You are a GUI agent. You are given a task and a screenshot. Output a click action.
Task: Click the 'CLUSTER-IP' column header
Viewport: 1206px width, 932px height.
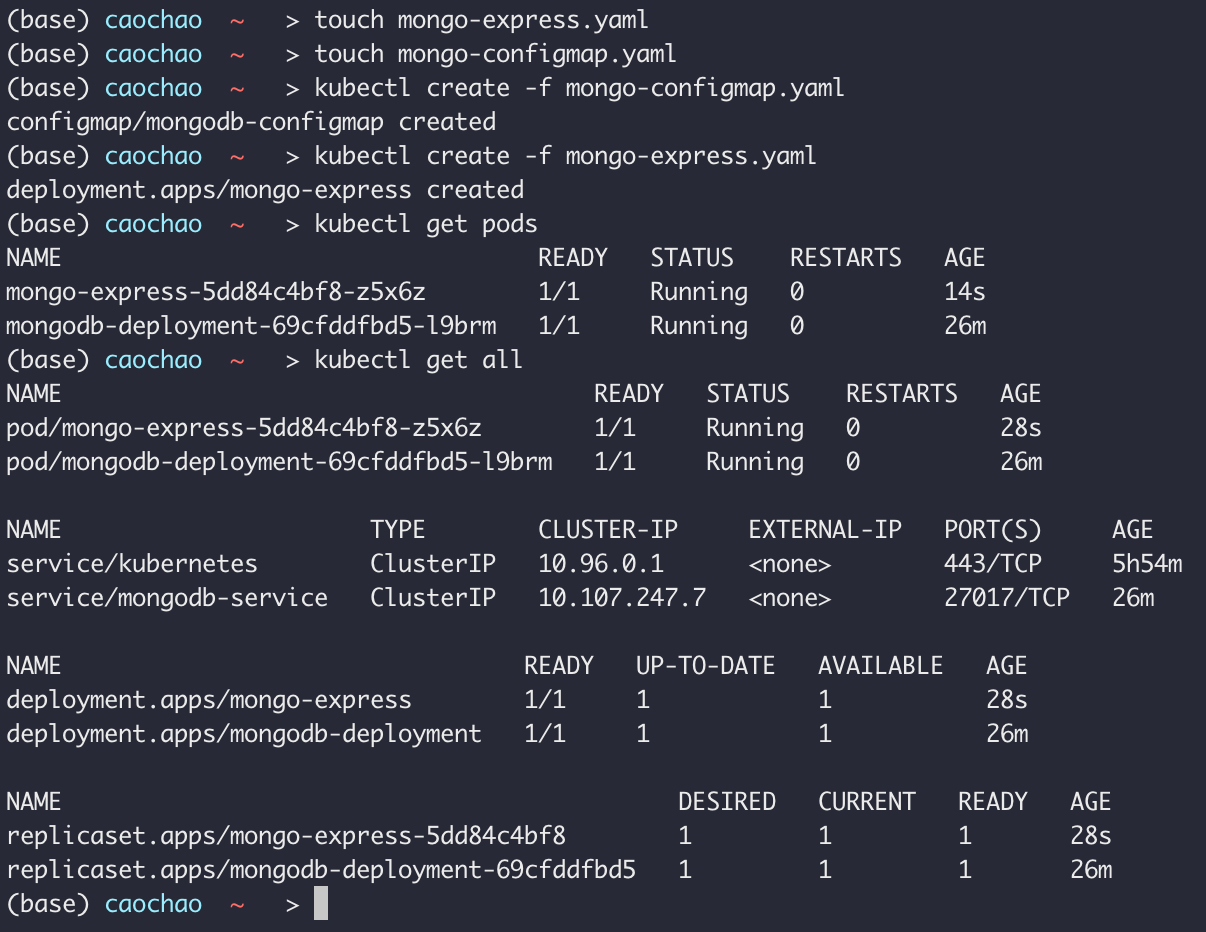[x=608, y=530]
